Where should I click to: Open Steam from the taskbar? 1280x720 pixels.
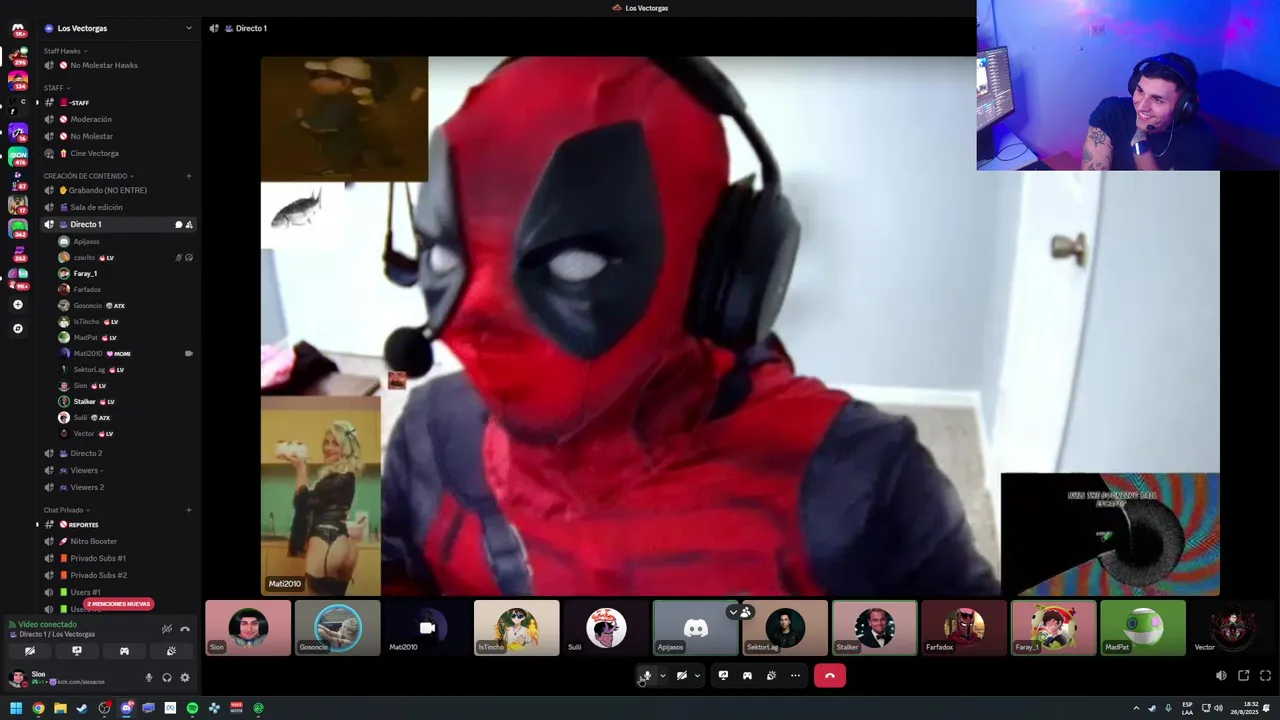pos(82,708)
